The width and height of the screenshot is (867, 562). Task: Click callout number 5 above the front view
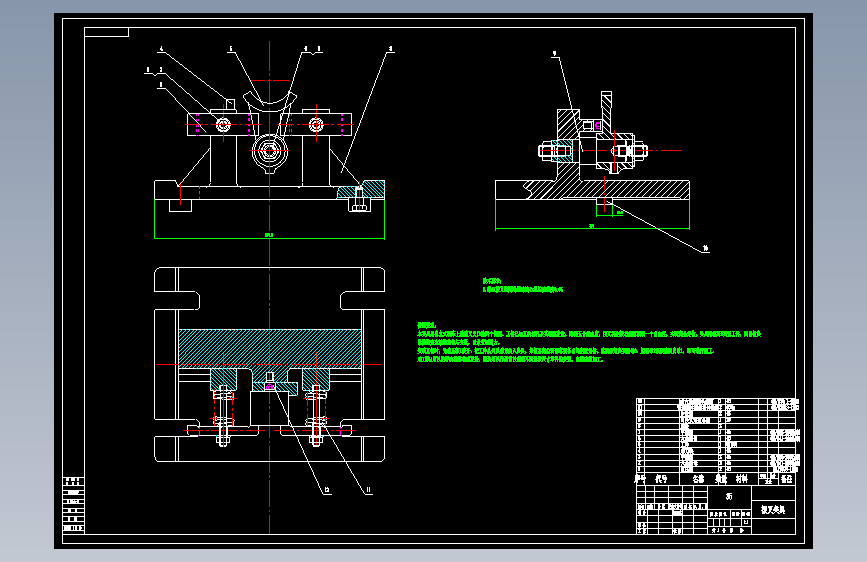click(x=231, y=49)
